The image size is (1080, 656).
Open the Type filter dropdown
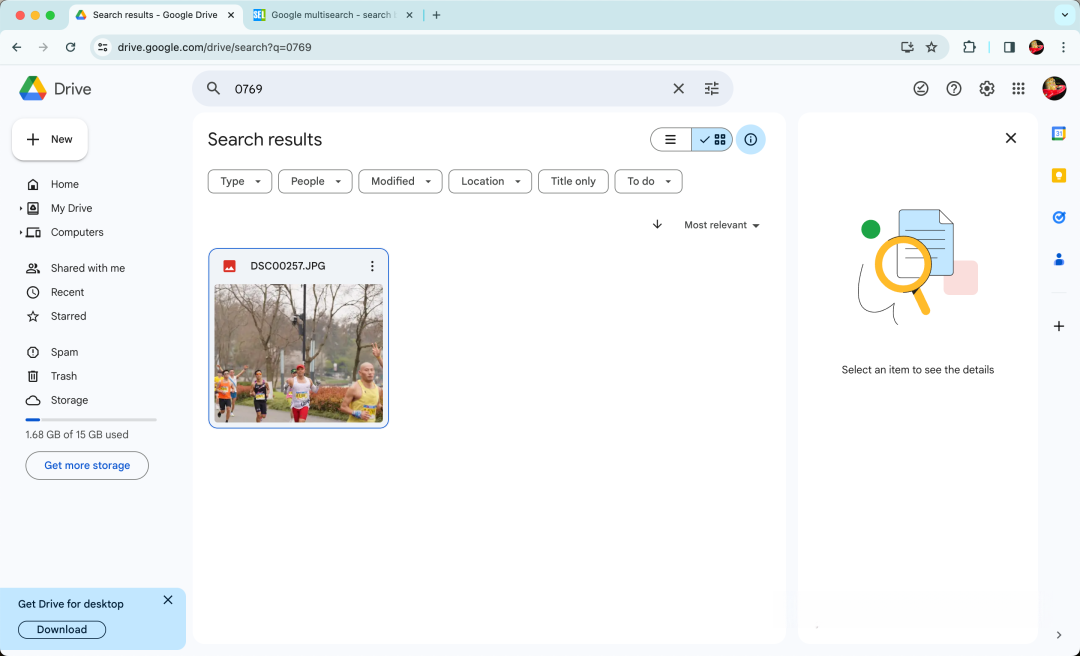point(240,181)
